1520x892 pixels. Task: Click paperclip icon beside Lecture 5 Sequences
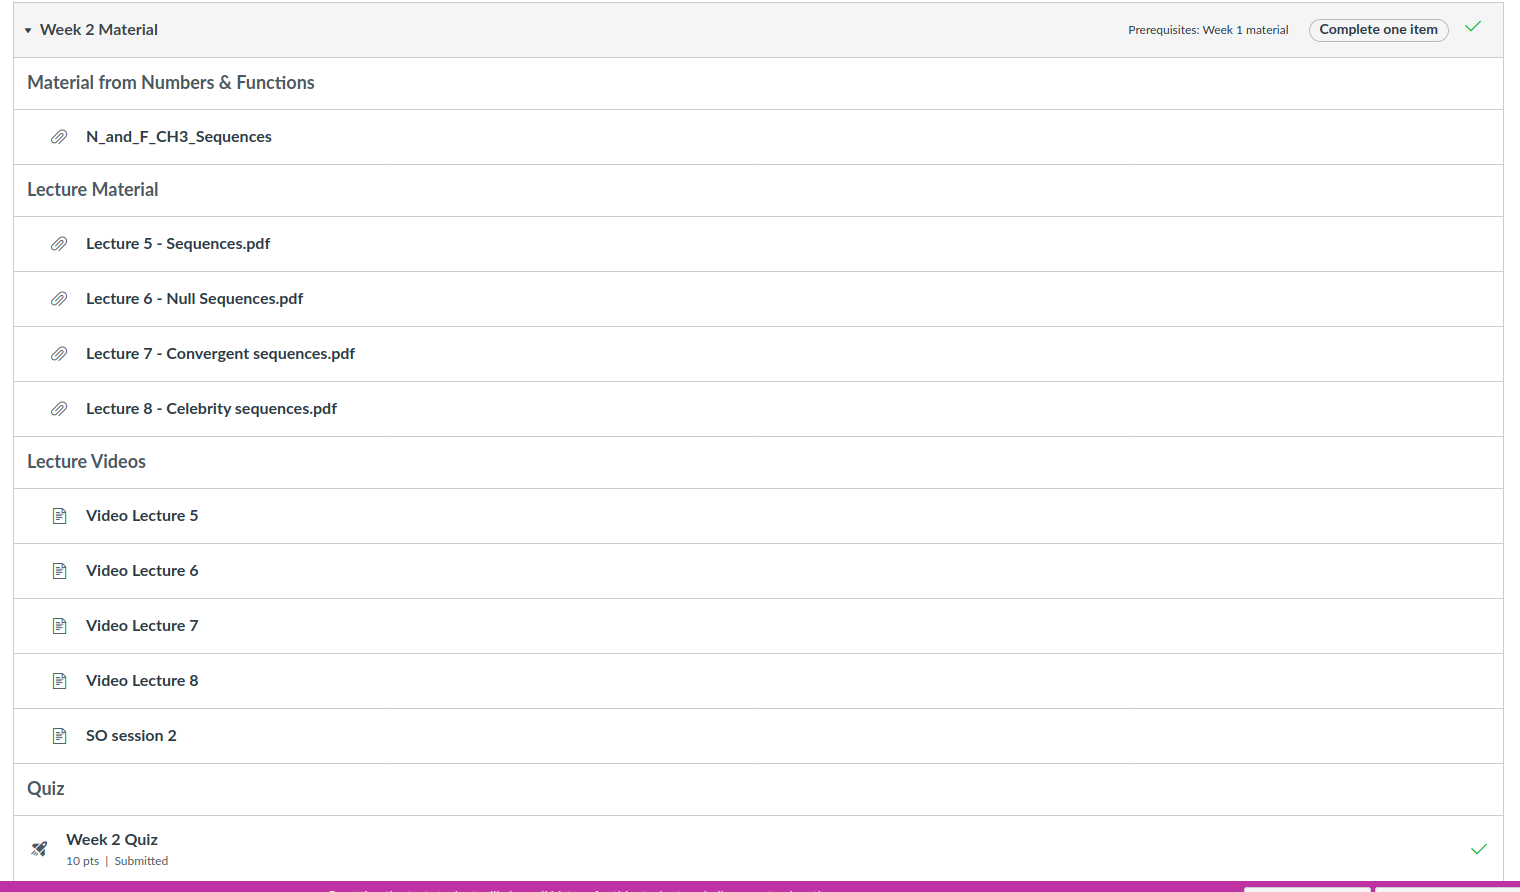pyautogui.click(x=59, y=244)
